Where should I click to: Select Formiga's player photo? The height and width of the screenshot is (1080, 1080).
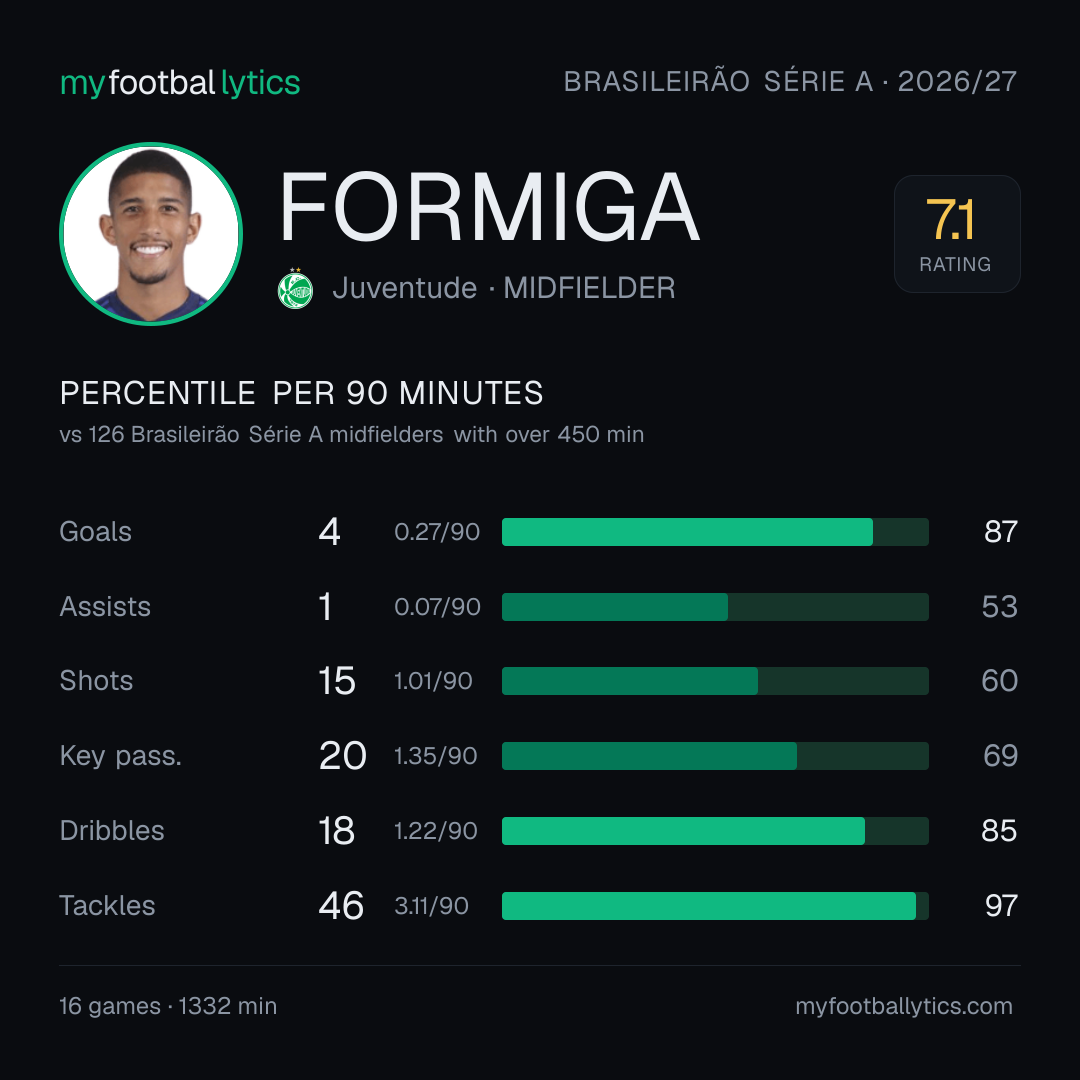coord(151,233)
